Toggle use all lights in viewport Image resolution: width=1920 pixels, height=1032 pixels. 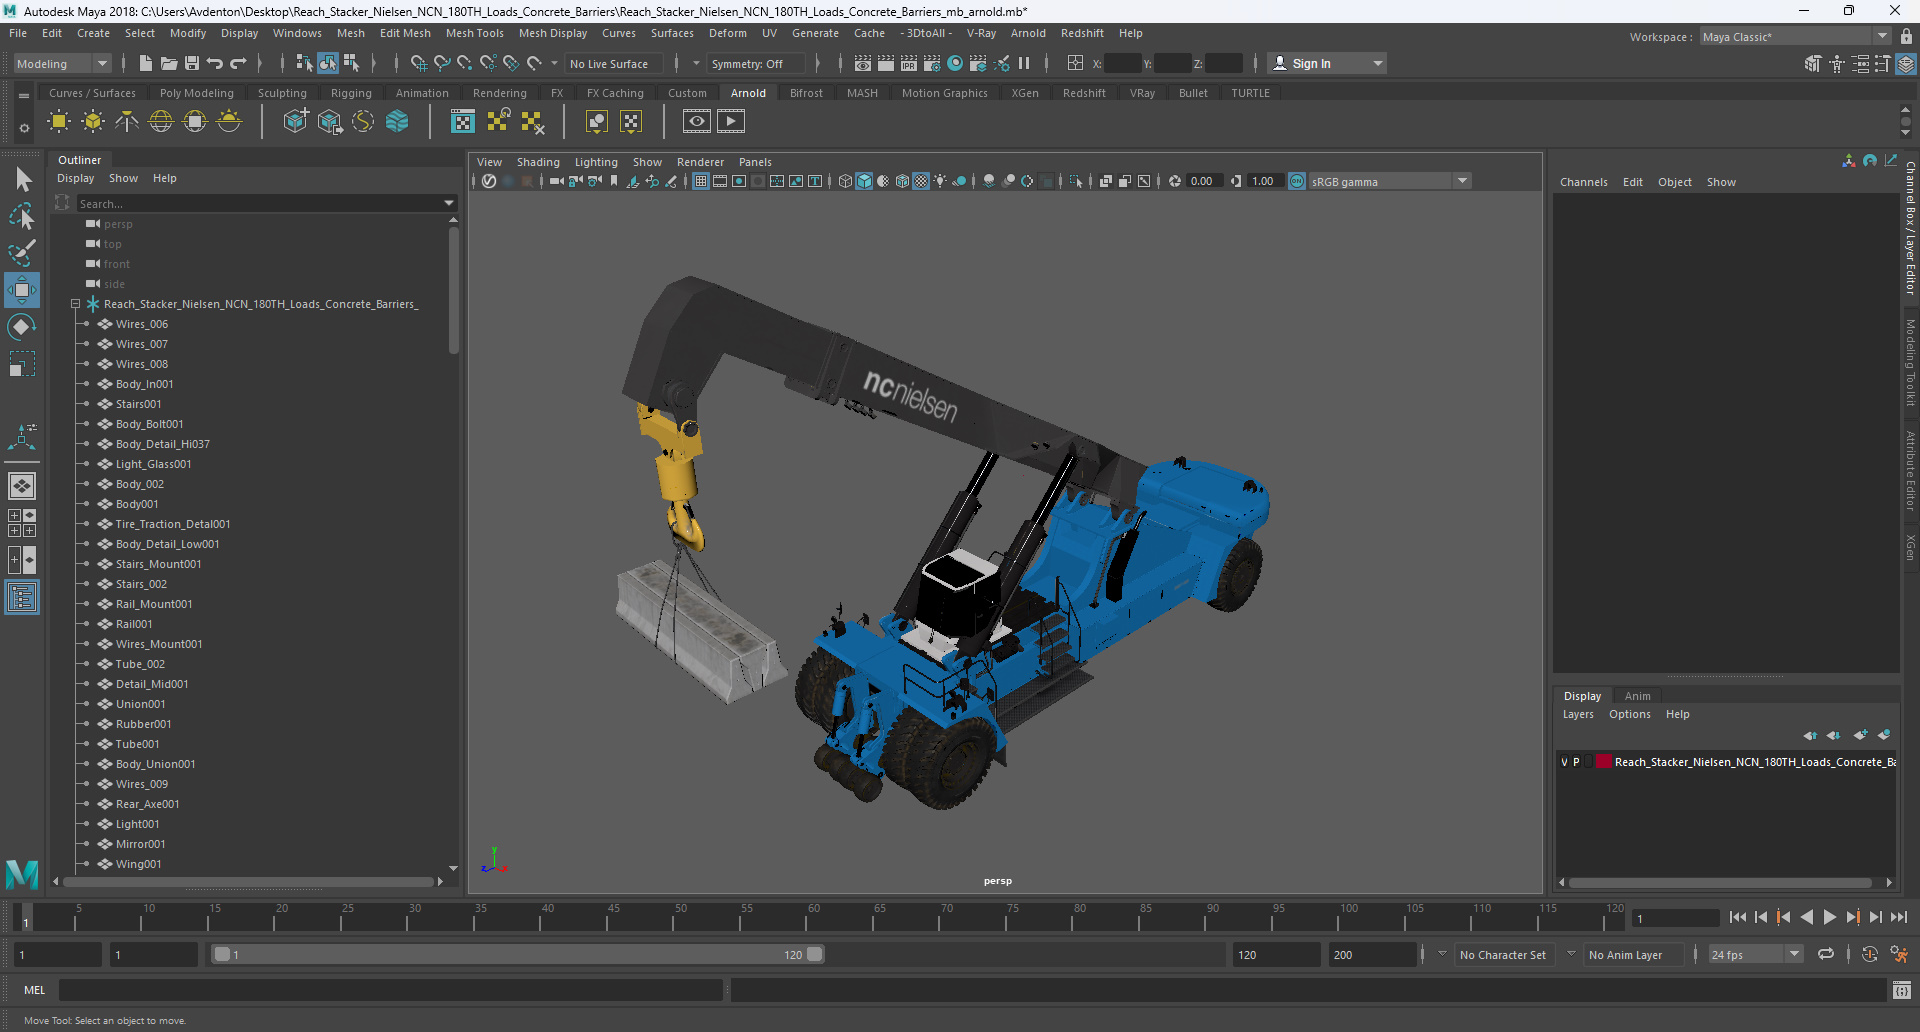coord(940,181)
